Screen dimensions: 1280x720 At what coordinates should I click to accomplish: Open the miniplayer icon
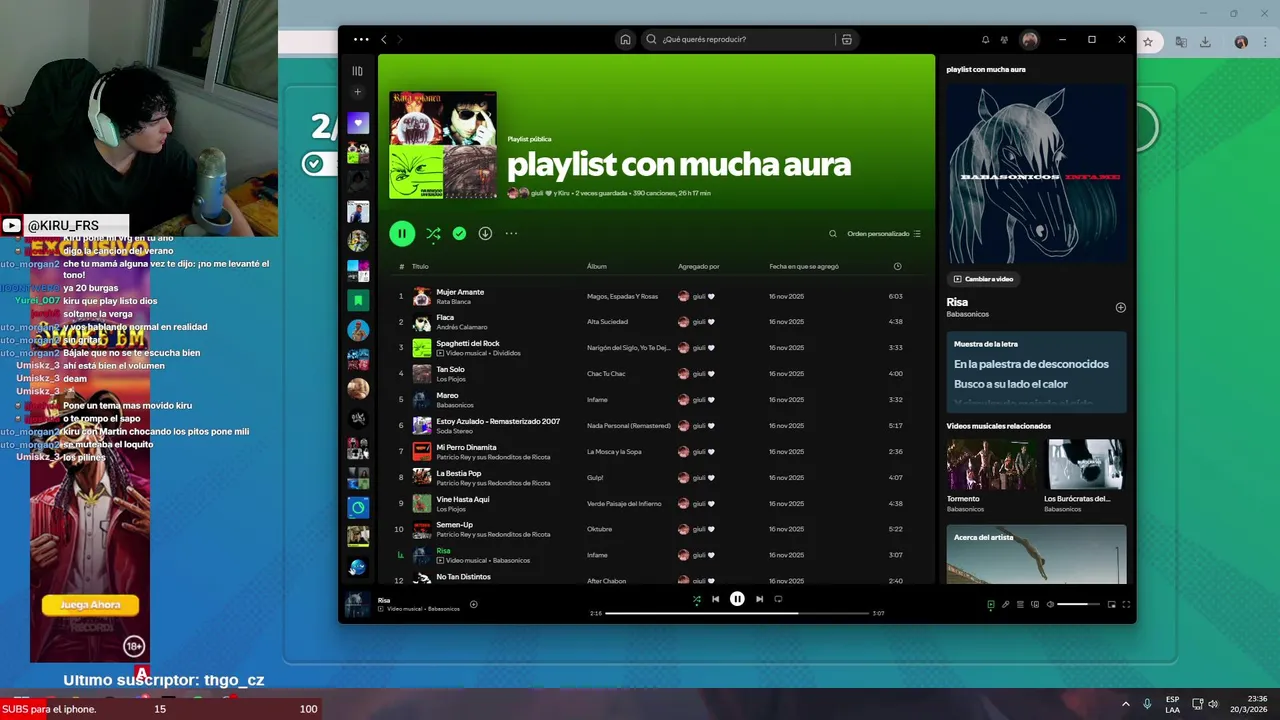(x=1111, y=604)
